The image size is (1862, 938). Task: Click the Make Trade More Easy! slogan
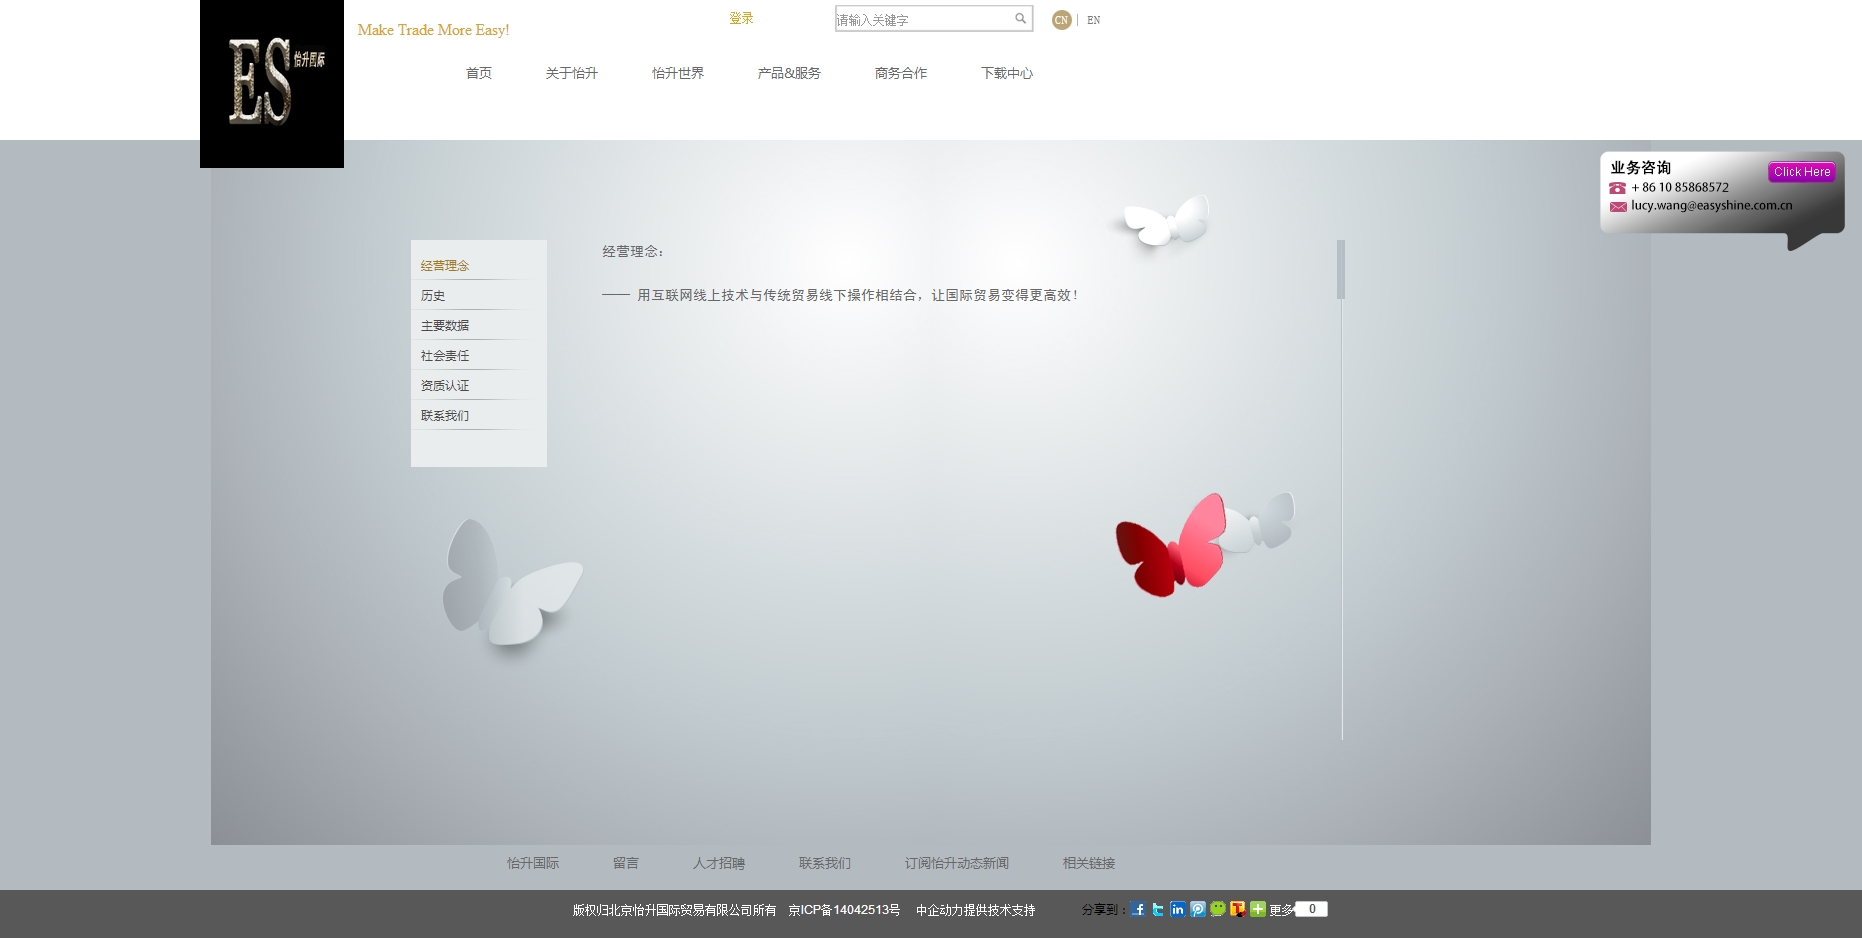433,30
